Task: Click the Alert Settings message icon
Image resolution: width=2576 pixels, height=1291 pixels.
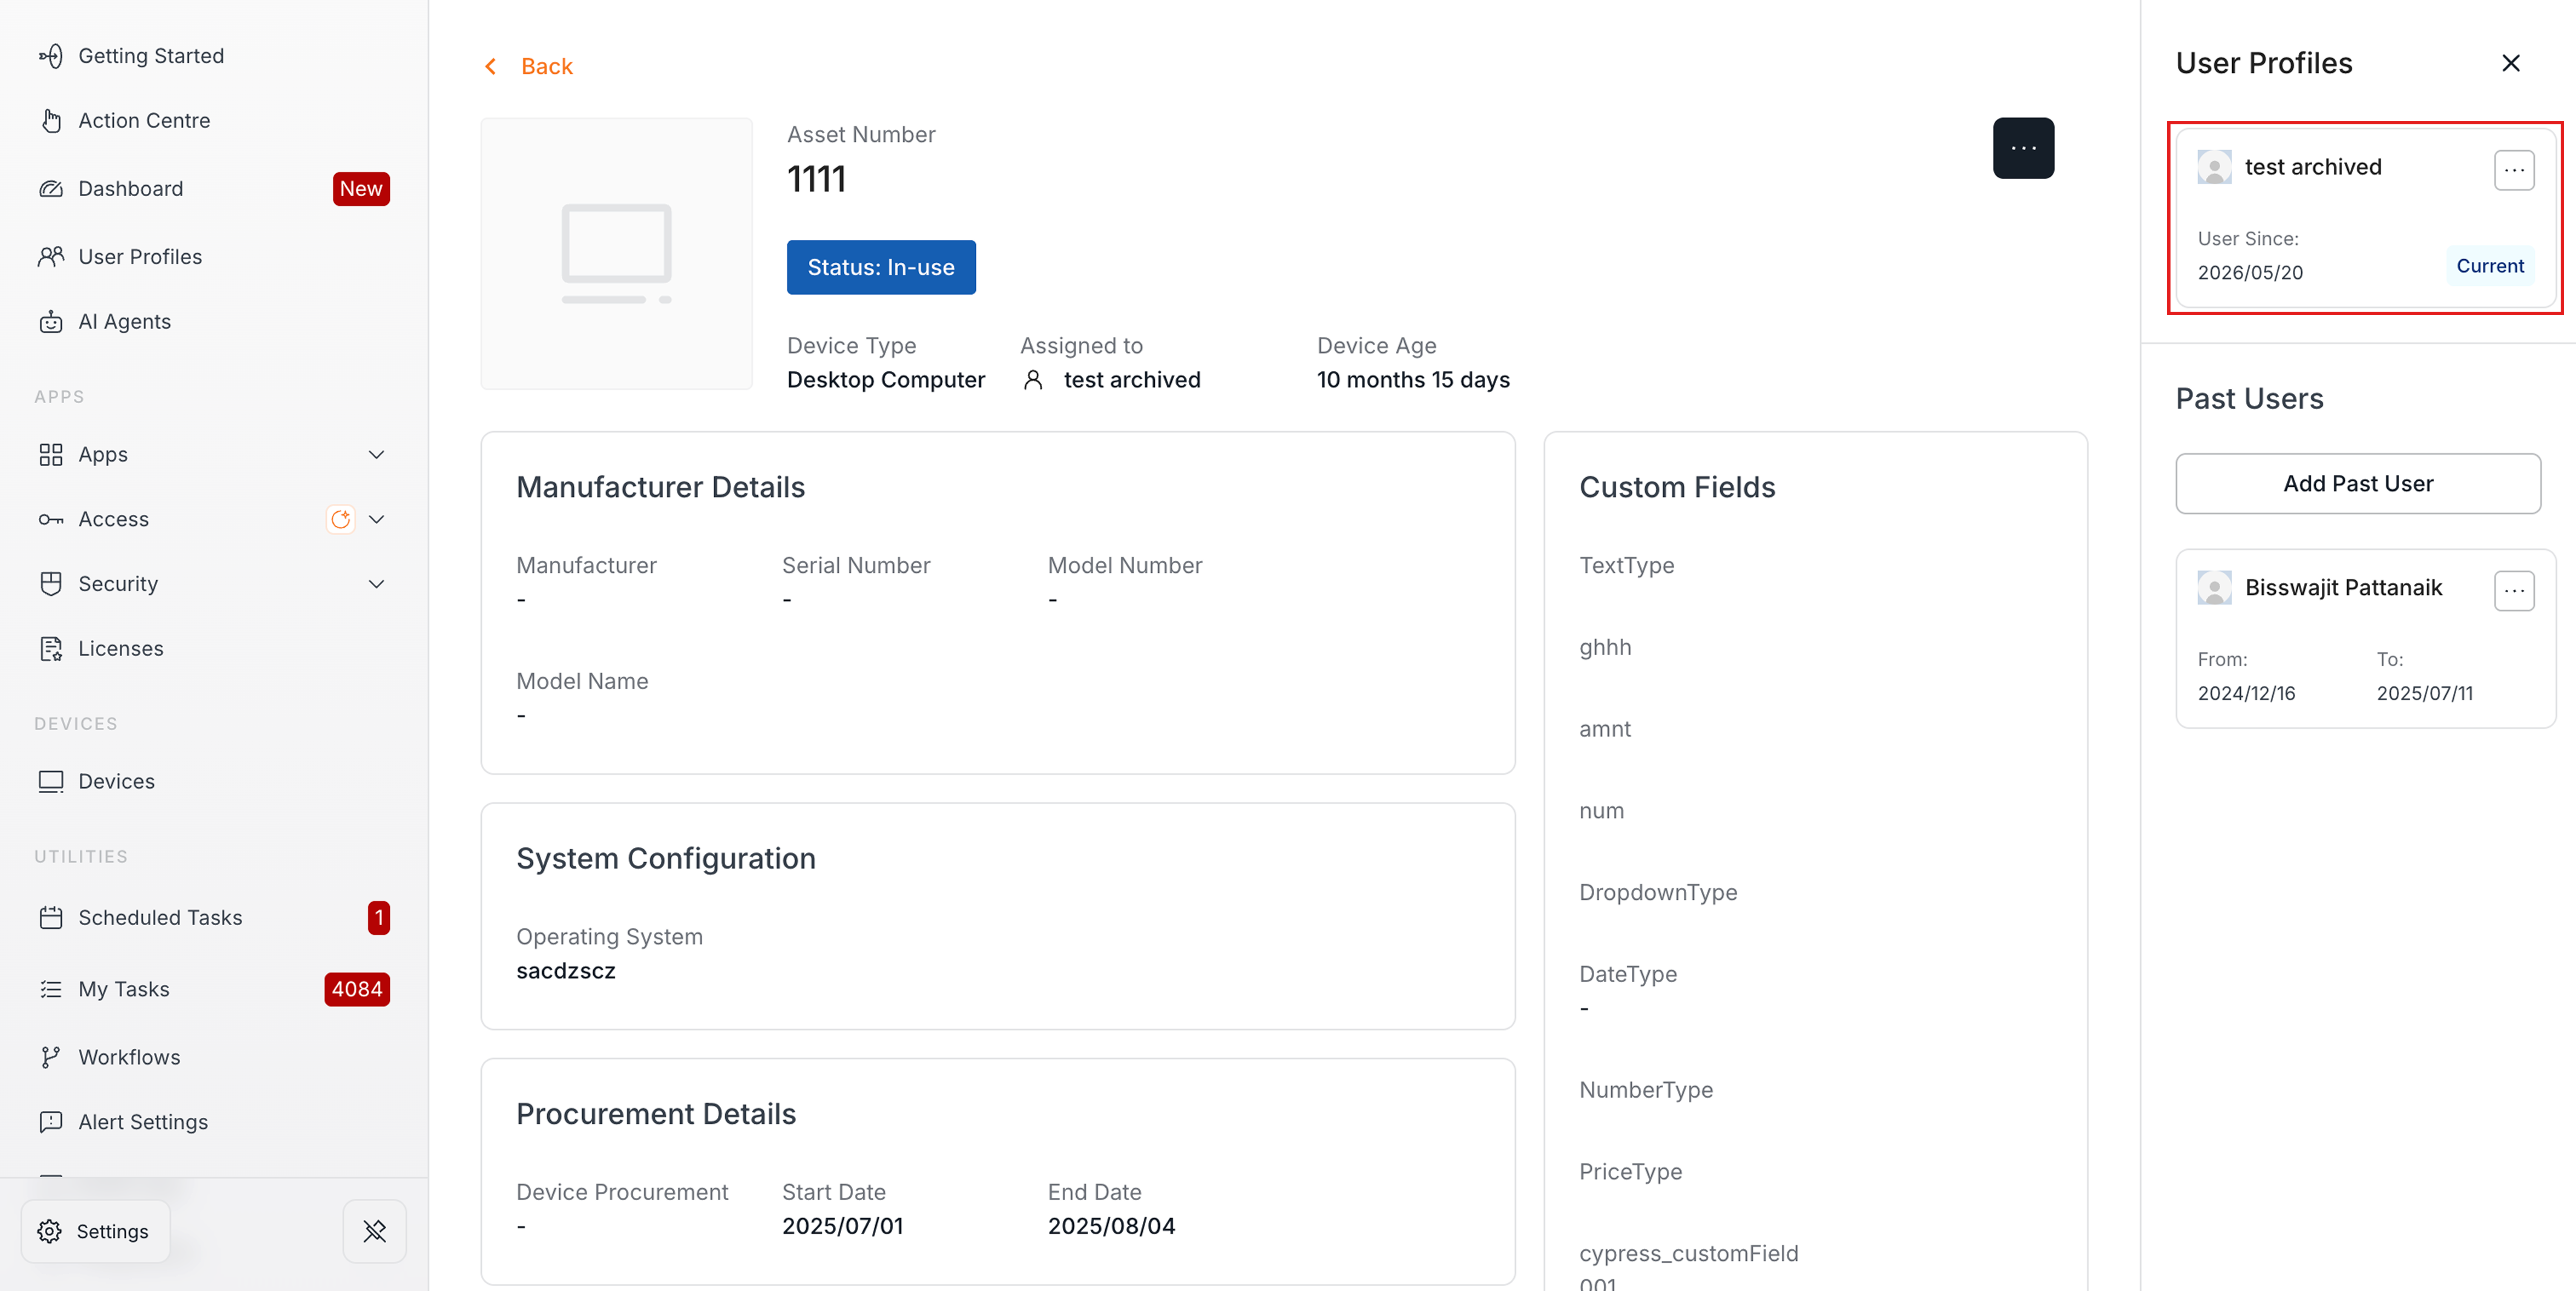Action: pyautogui.click(x=51, y=1123)
